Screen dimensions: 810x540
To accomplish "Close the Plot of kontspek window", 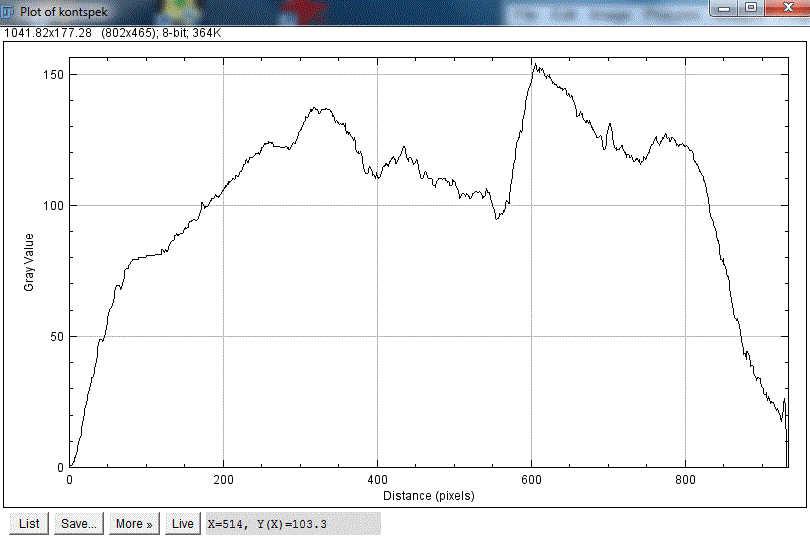I will pyautogui.click(x=787, y=8).
